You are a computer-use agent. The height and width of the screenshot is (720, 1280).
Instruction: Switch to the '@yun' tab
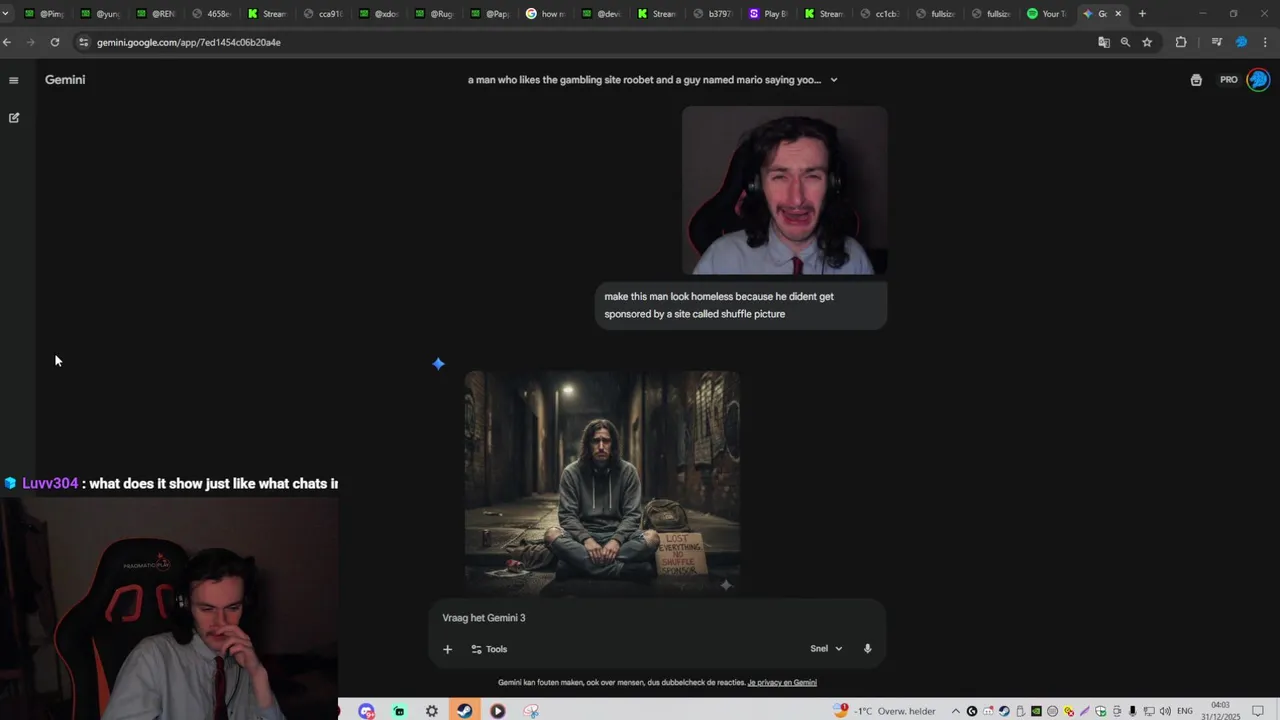100,14
